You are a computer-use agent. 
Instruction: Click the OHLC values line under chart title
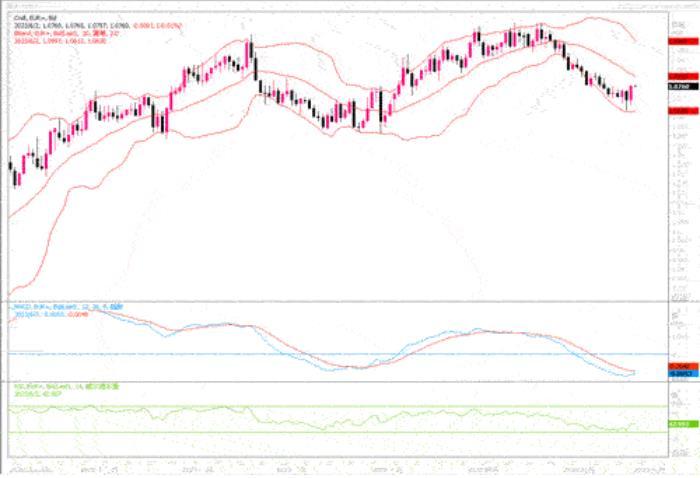pyautogui.click(x=98, y=26)
